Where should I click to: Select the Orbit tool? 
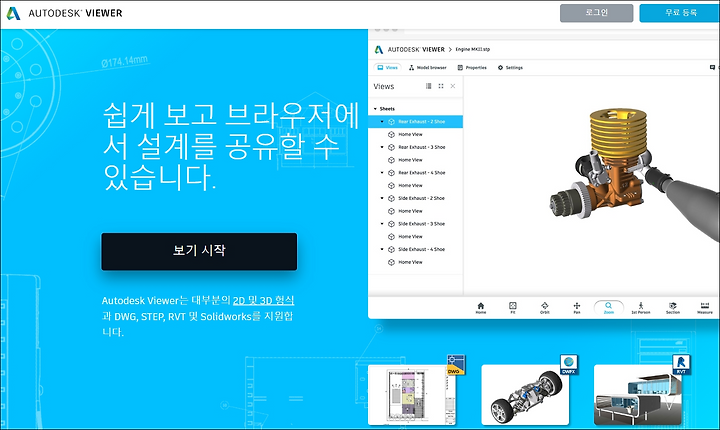(545, 308)
